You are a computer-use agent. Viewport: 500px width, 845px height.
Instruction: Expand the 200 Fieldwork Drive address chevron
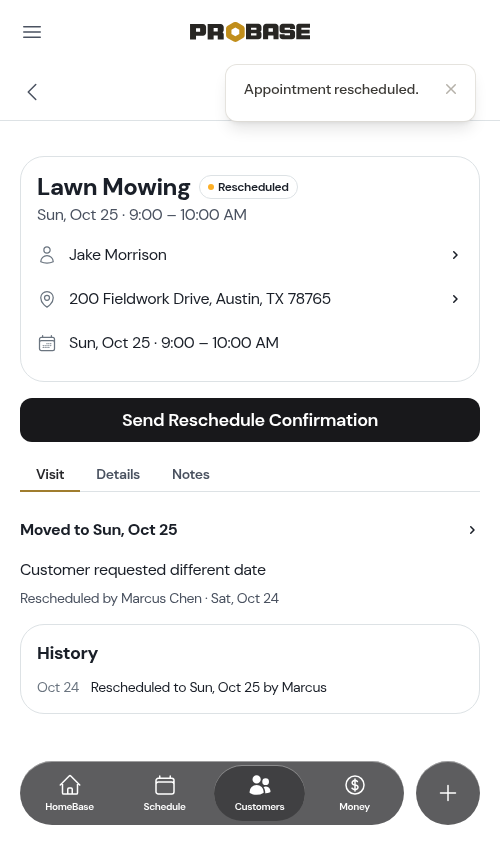[x=455, y=299]
